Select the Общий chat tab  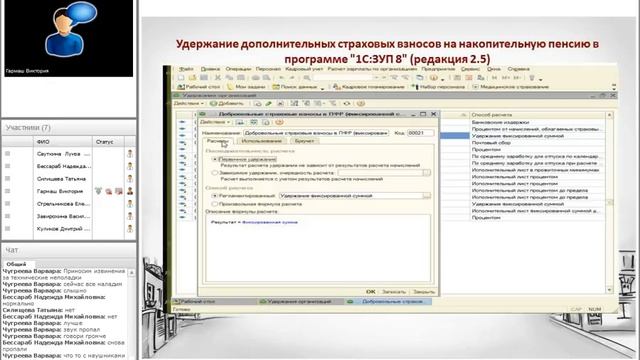click(16, 264)
